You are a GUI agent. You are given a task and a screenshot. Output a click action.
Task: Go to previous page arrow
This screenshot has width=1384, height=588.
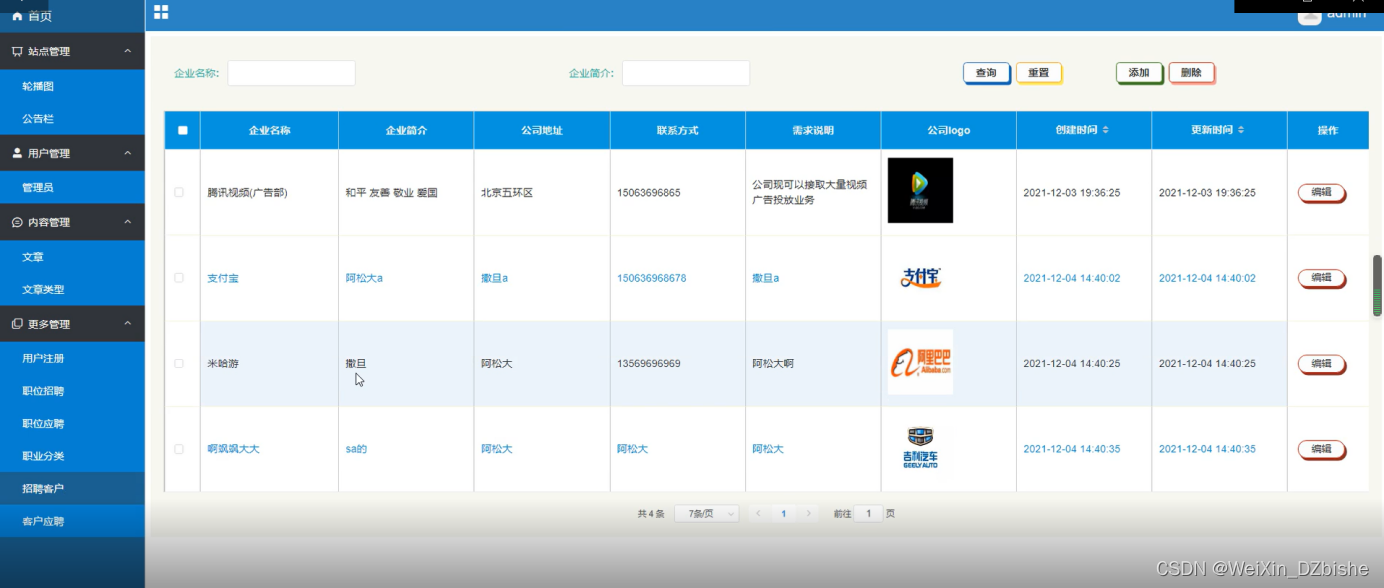(x=758, y=513)
